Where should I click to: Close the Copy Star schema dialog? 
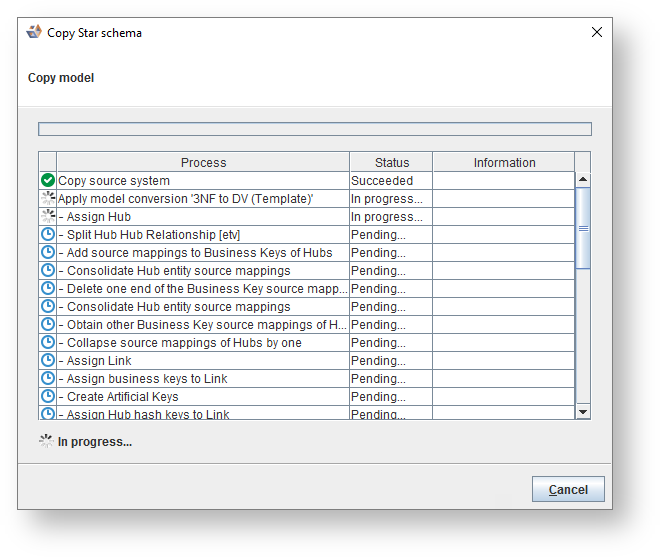pyautogui.click(x=597, y=32)
